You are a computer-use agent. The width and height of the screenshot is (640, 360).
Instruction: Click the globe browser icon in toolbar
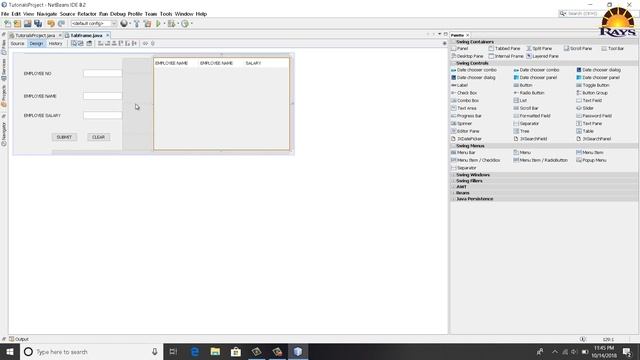click(x=124, y=24)
